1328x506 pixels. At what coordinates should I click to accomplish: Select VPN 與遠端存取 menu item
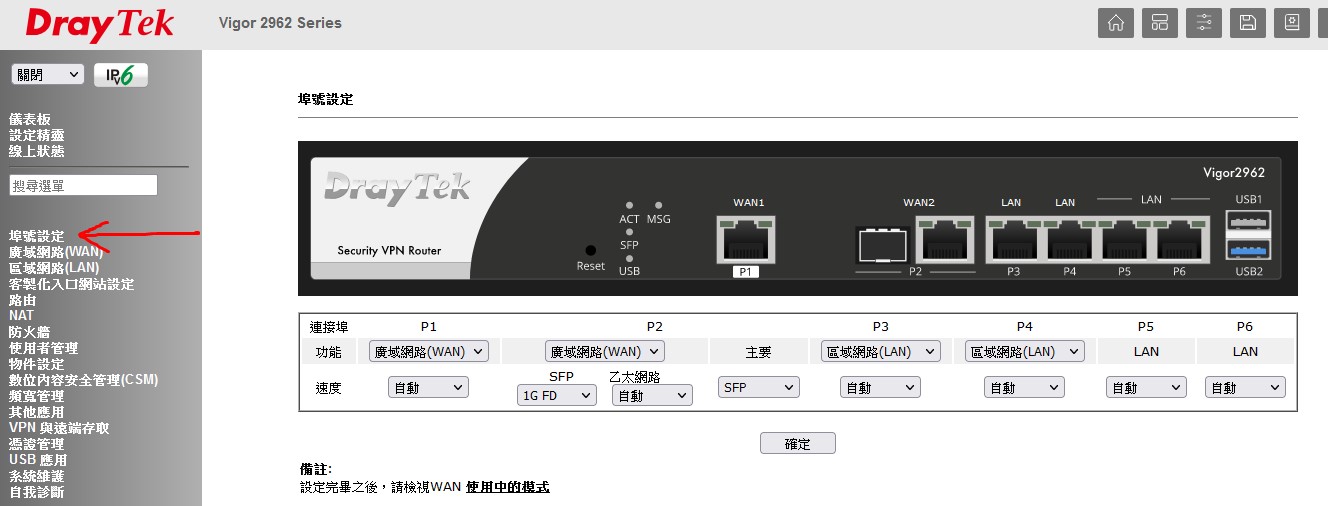tap(59, 428)
